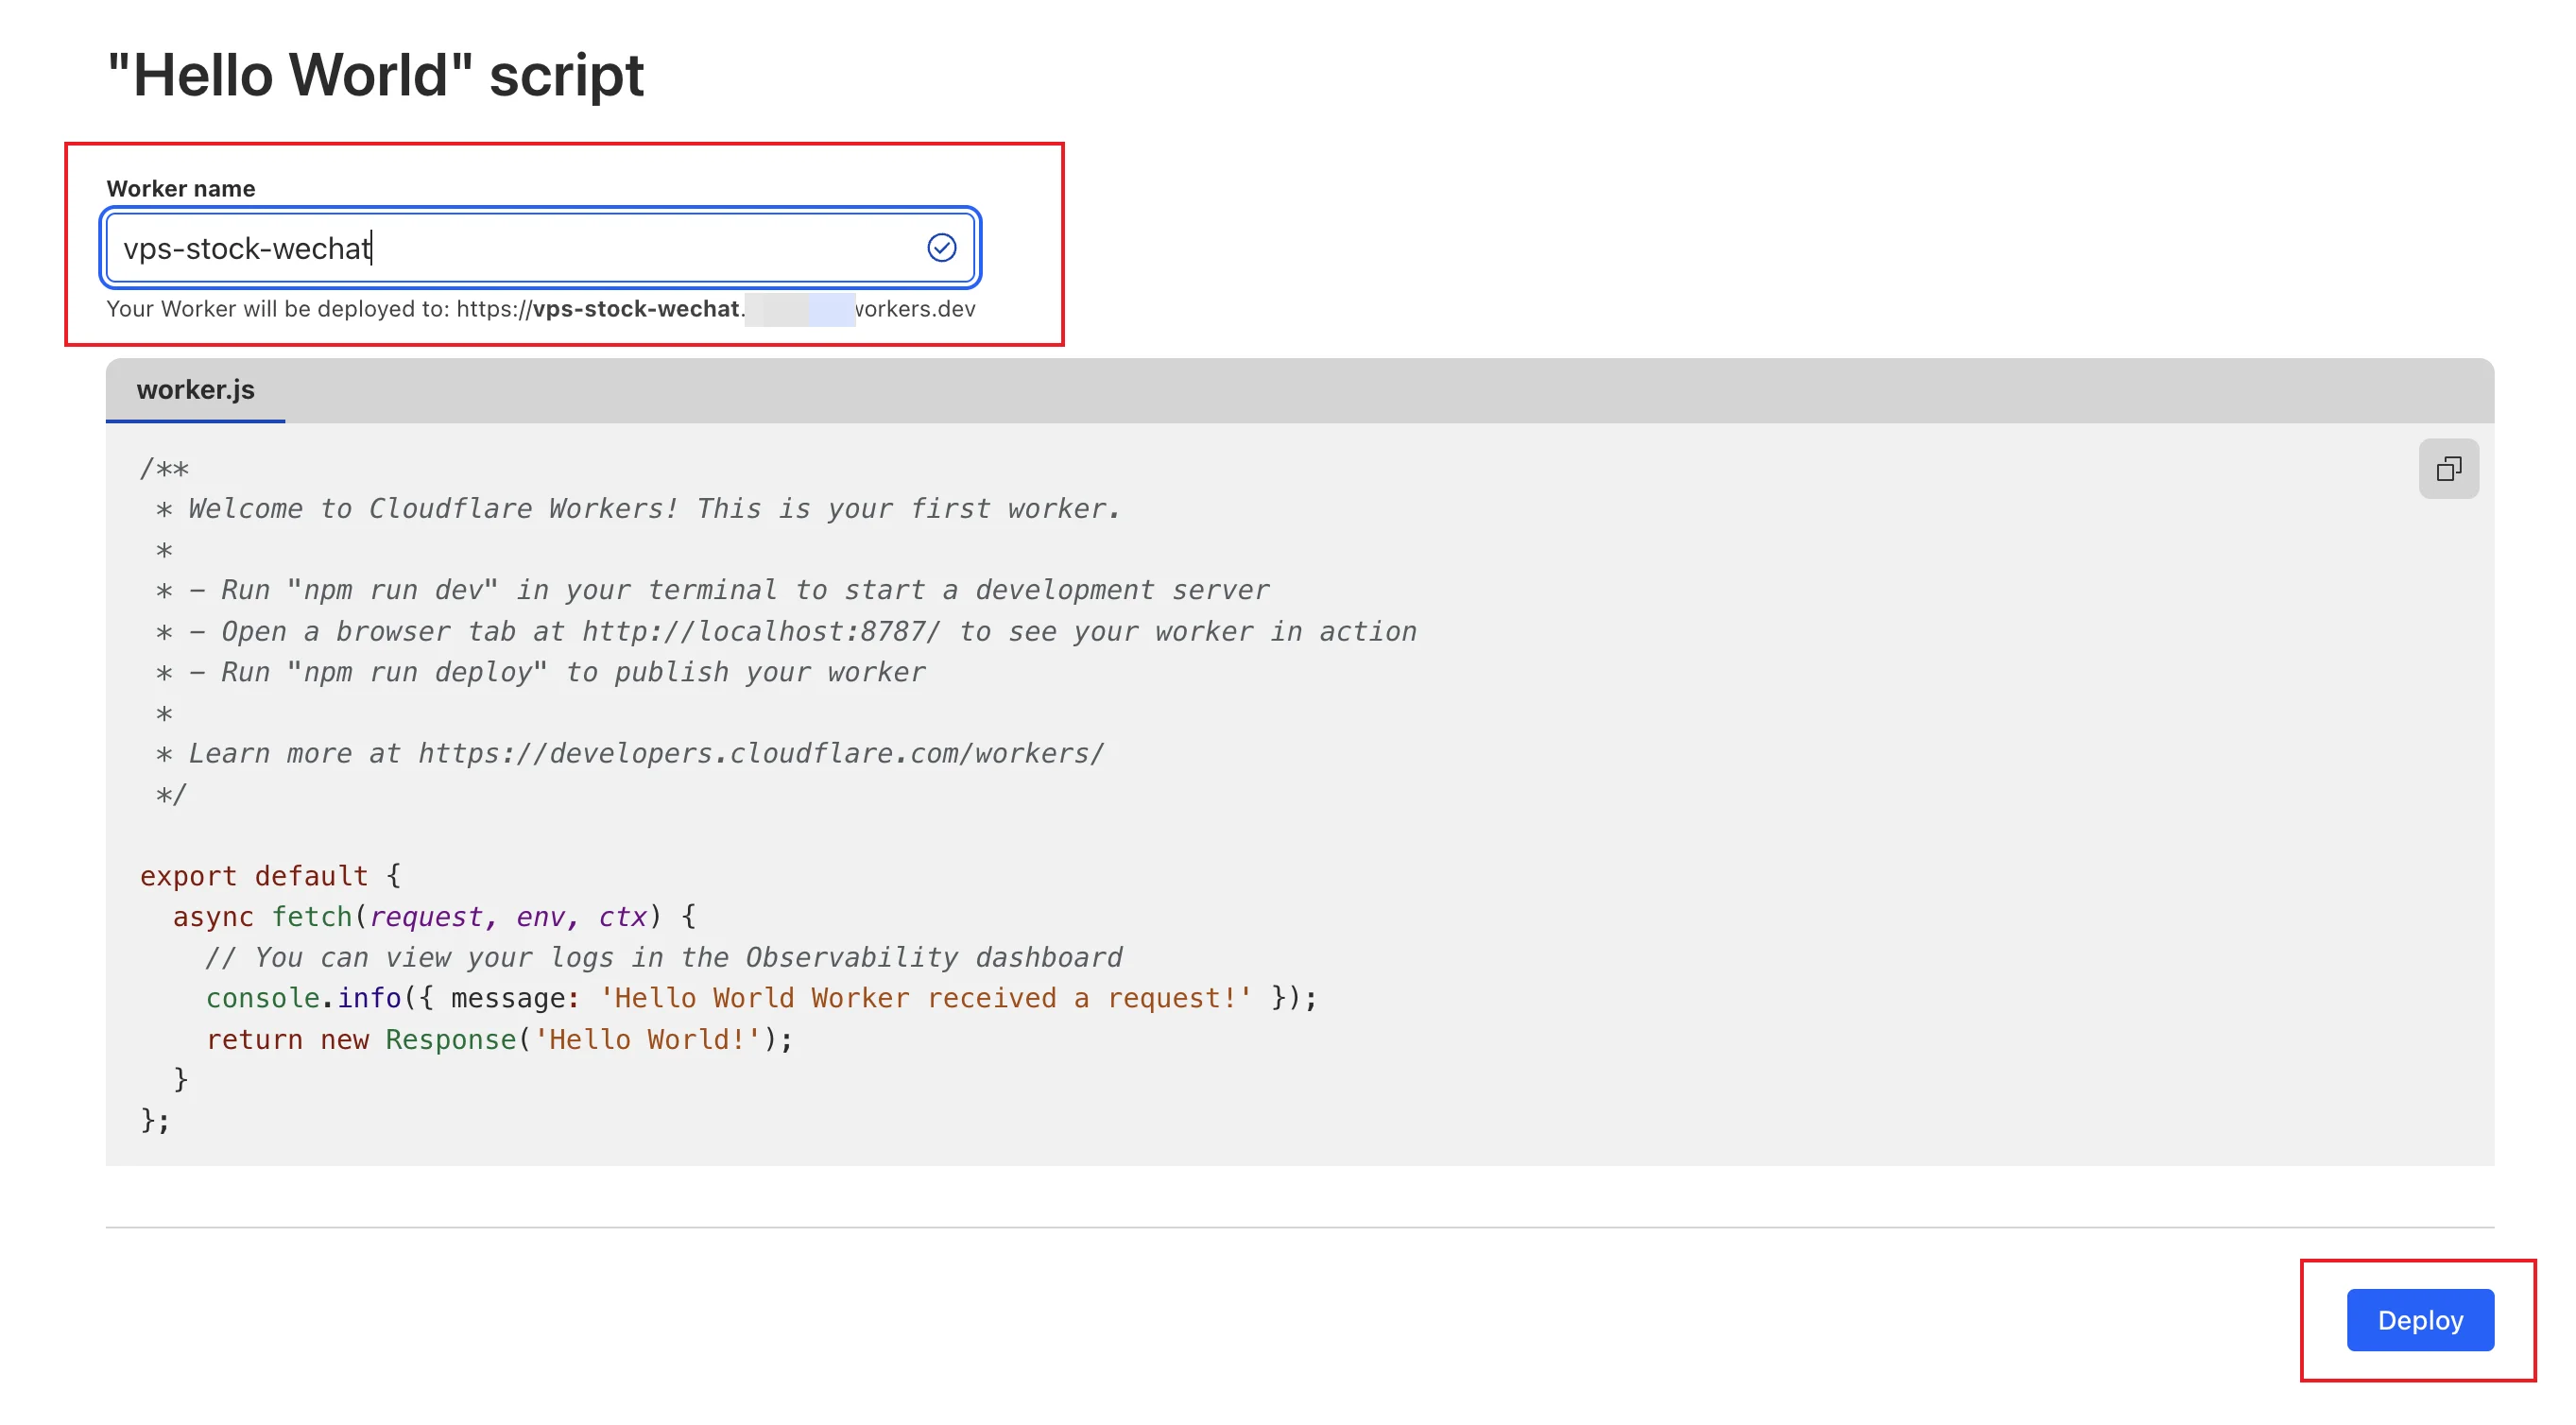
Task: Click the Worker name label
Action: click(180, 188)
